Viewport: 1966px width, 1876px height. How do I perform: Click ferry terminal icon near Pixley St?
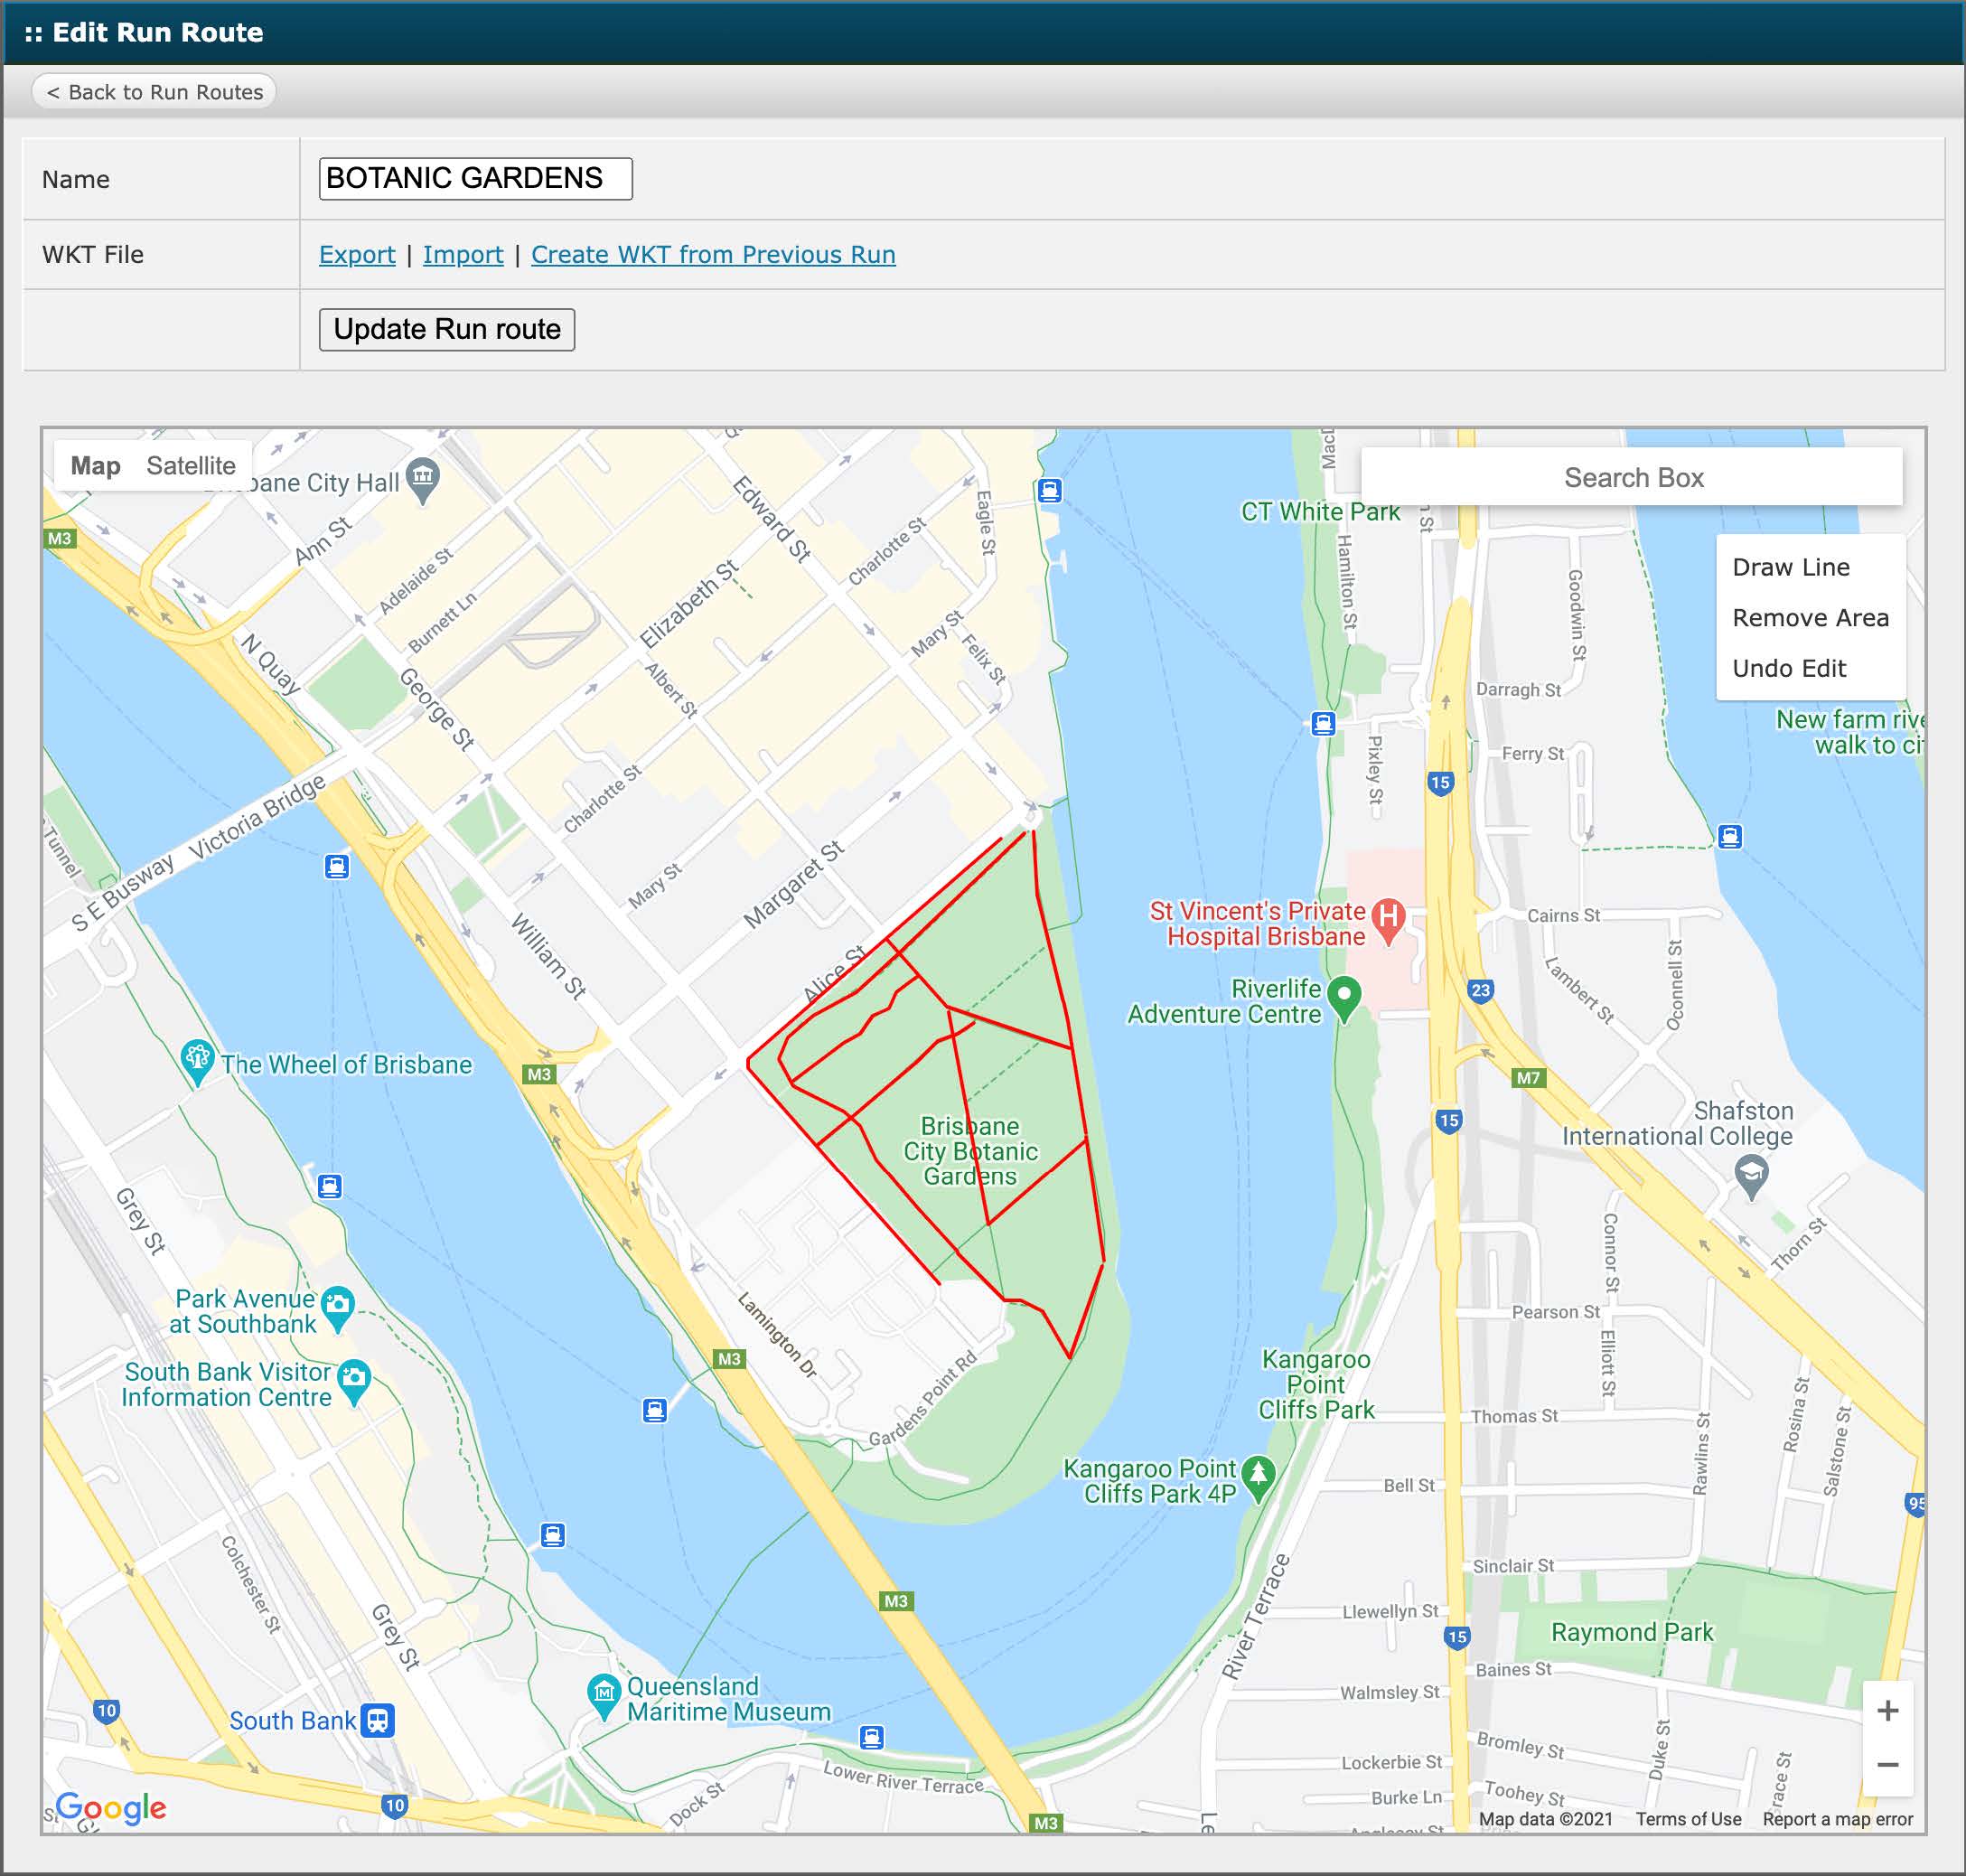coord(1323,723)
